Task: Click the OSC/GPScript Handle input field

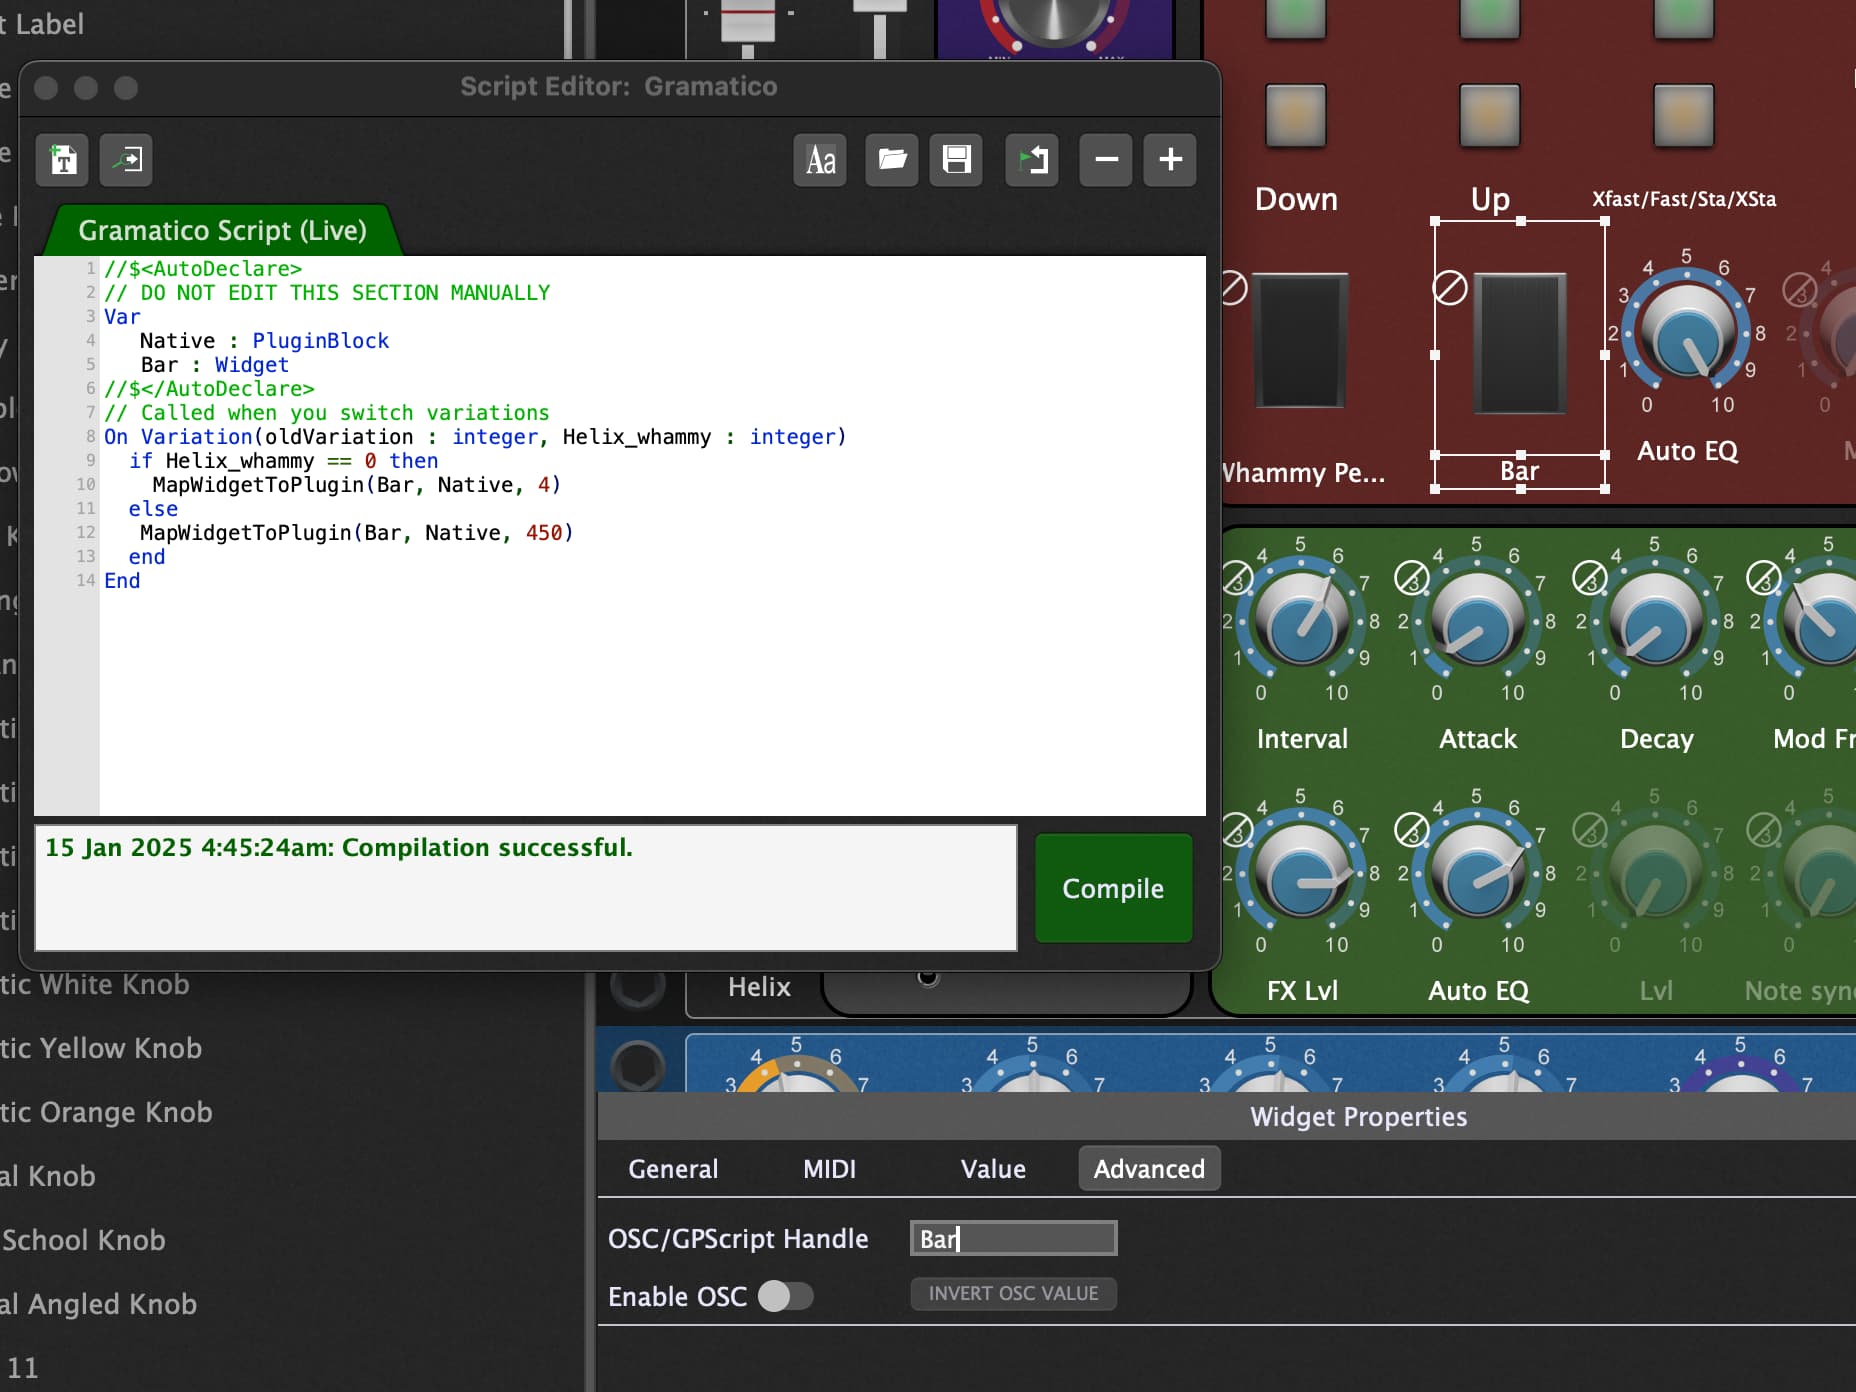Action: point(1013,1238)
